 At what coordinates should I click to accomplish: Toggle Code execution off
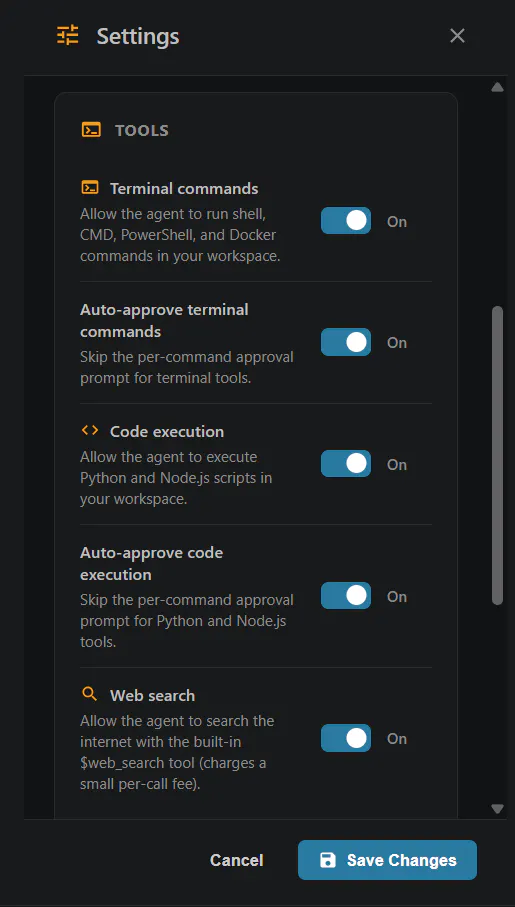346,464
